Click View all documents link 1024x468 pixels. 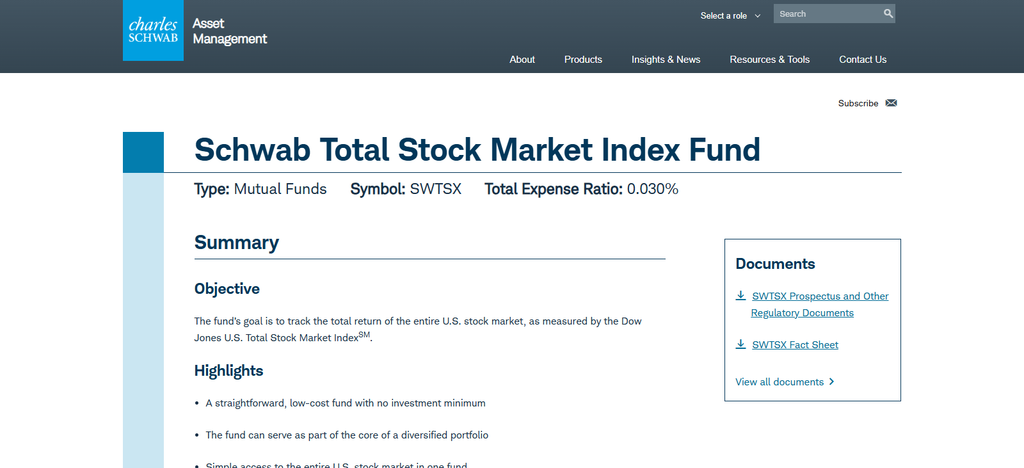pyautogui.click(x=779, y=382)
